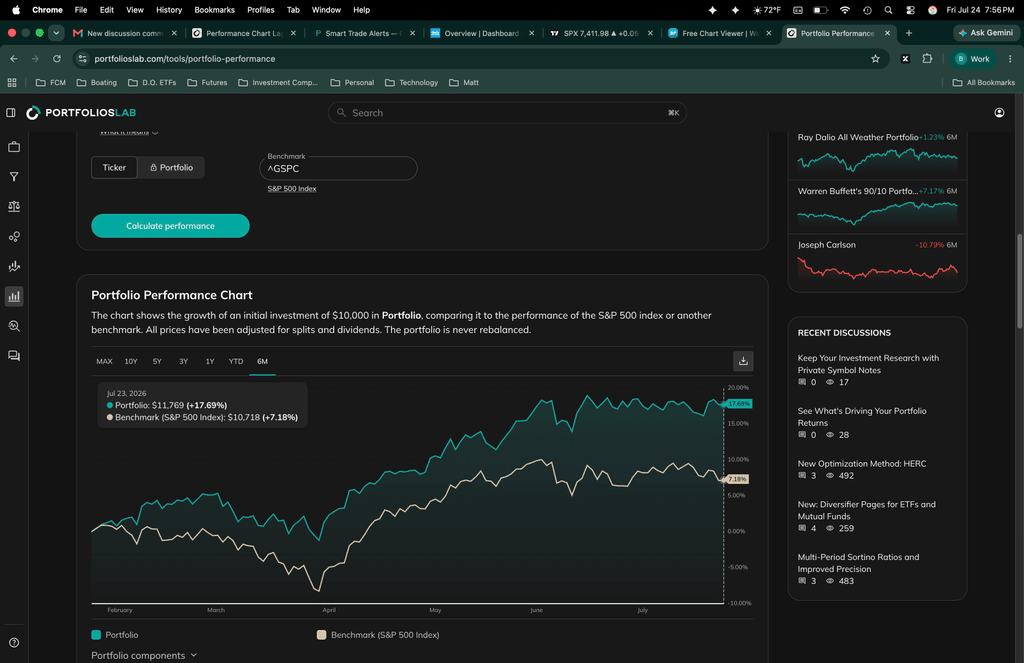Click the page vertical scrollbar
This screenshot has width=1024, height=663.
[1019, 281]
